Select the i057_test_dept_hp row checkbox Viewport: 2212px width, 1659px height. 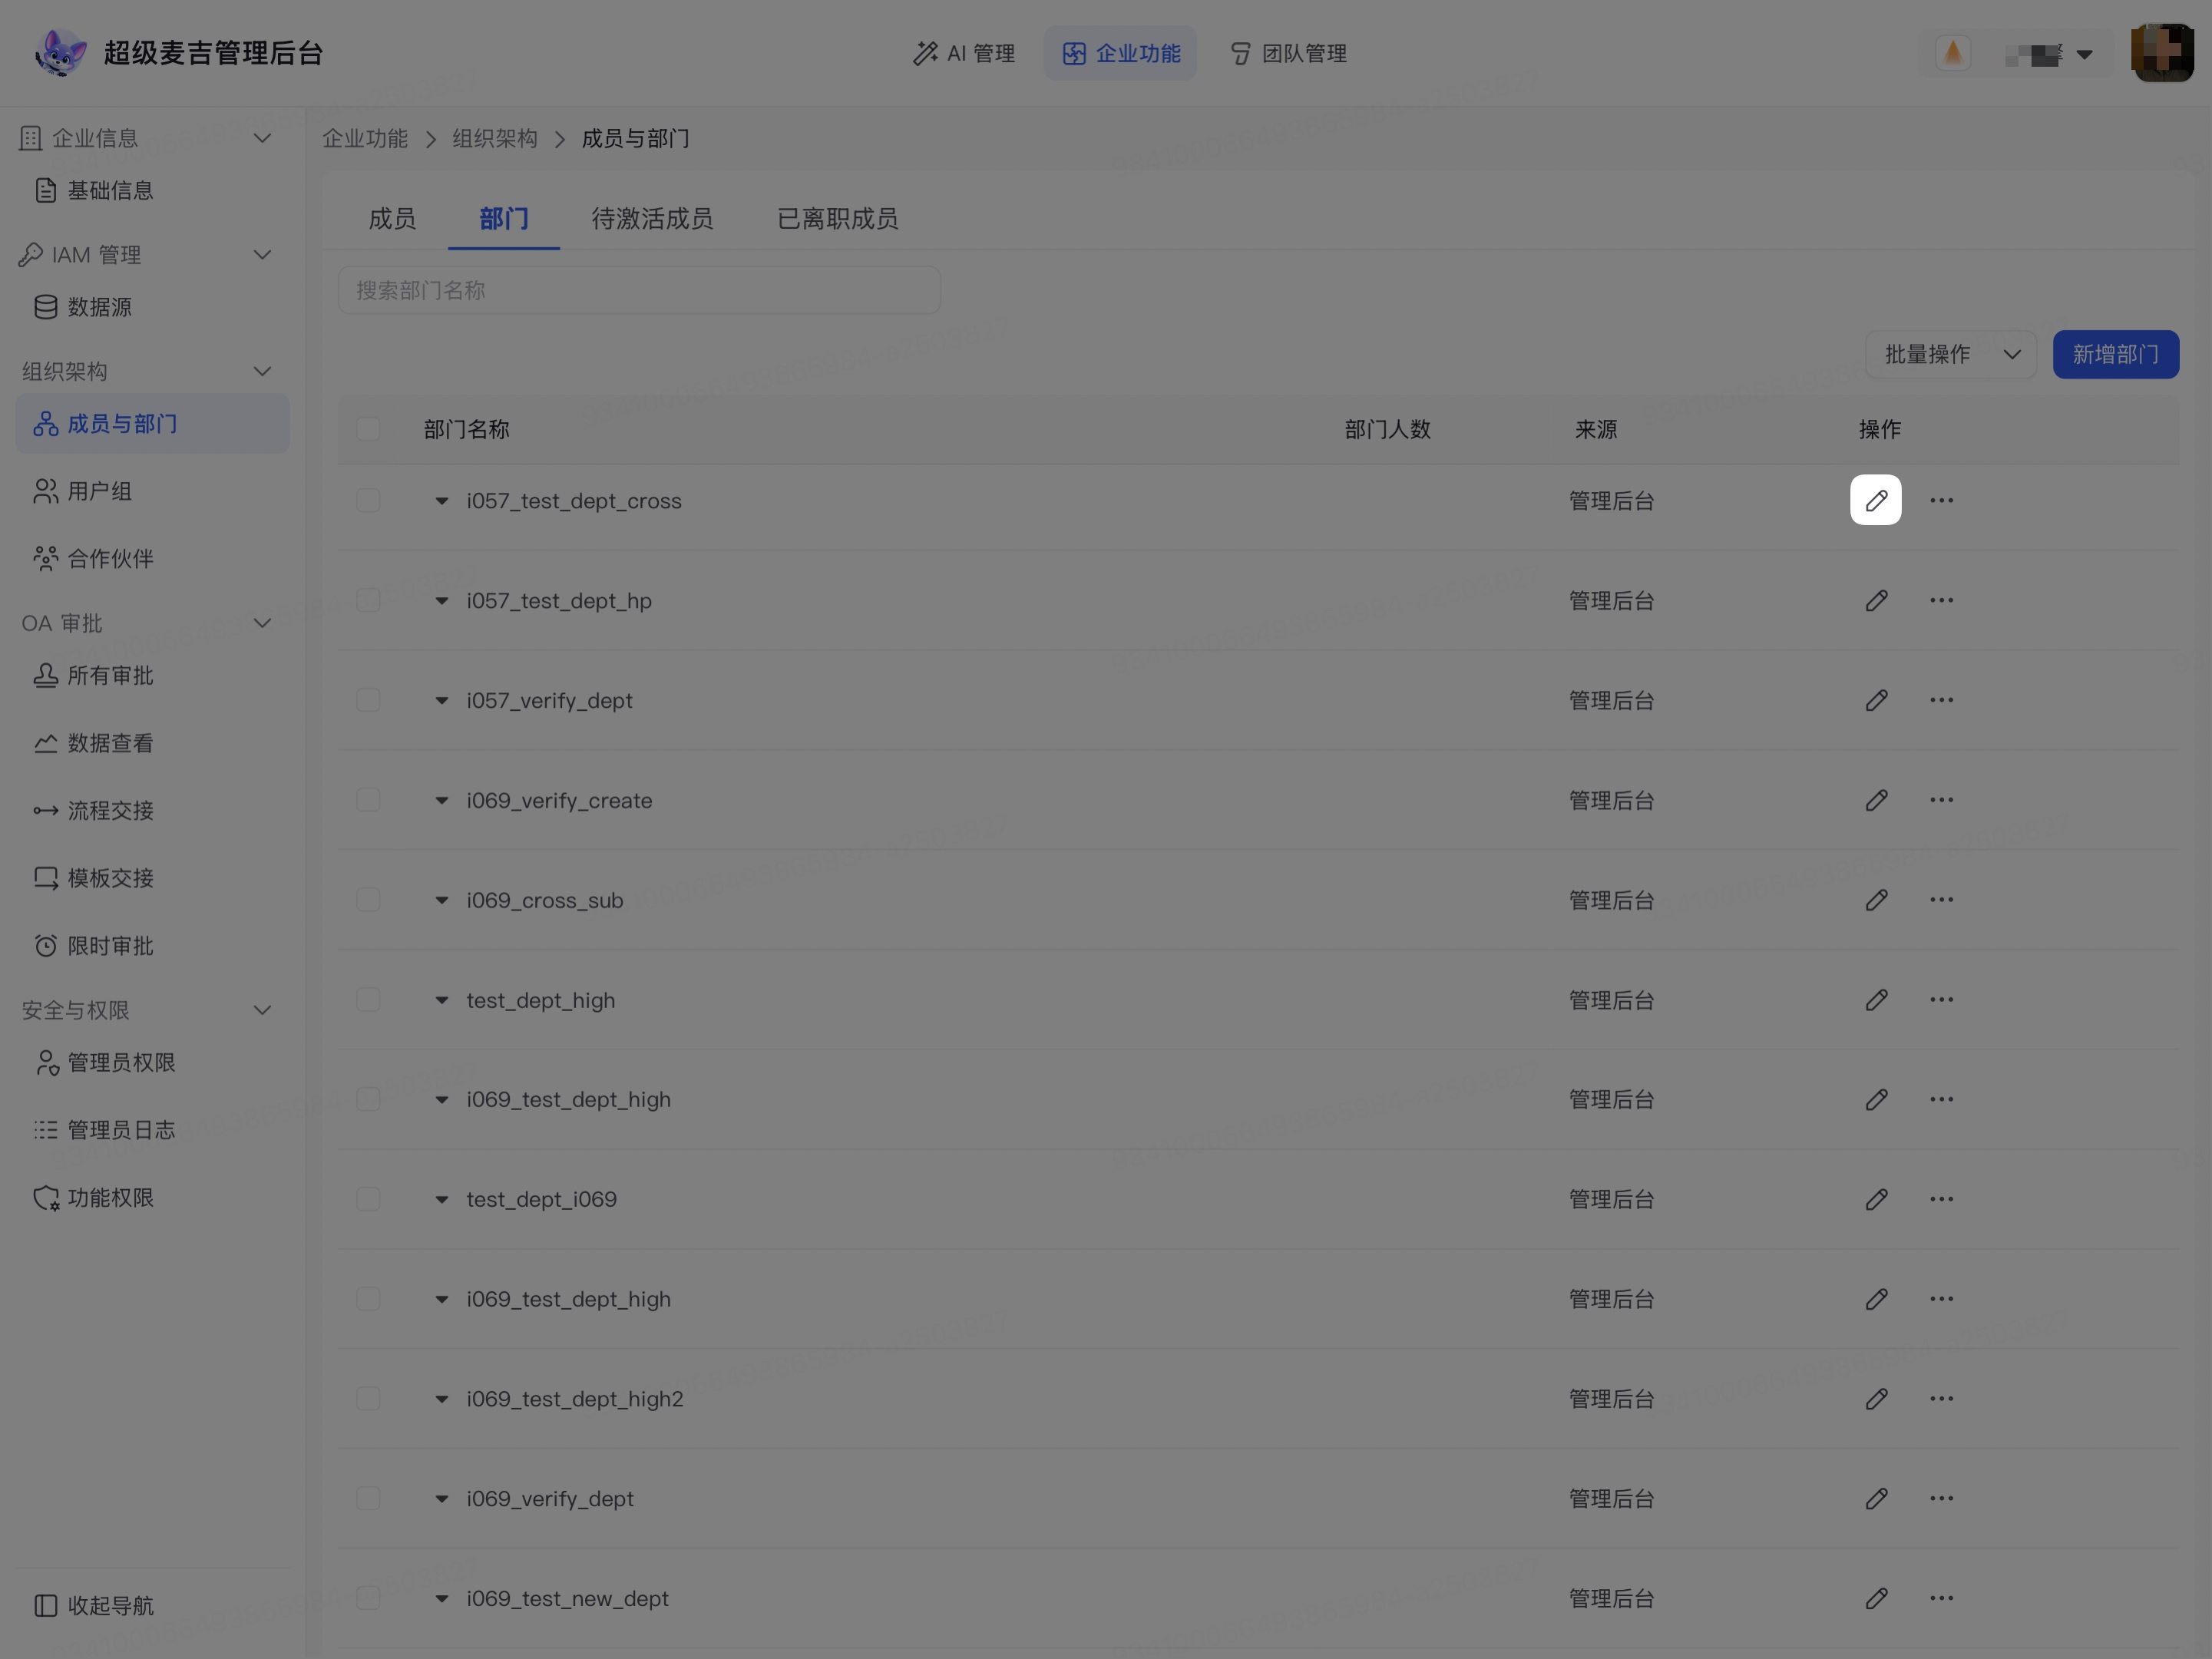pyautogui.click(x=368, y=600)
